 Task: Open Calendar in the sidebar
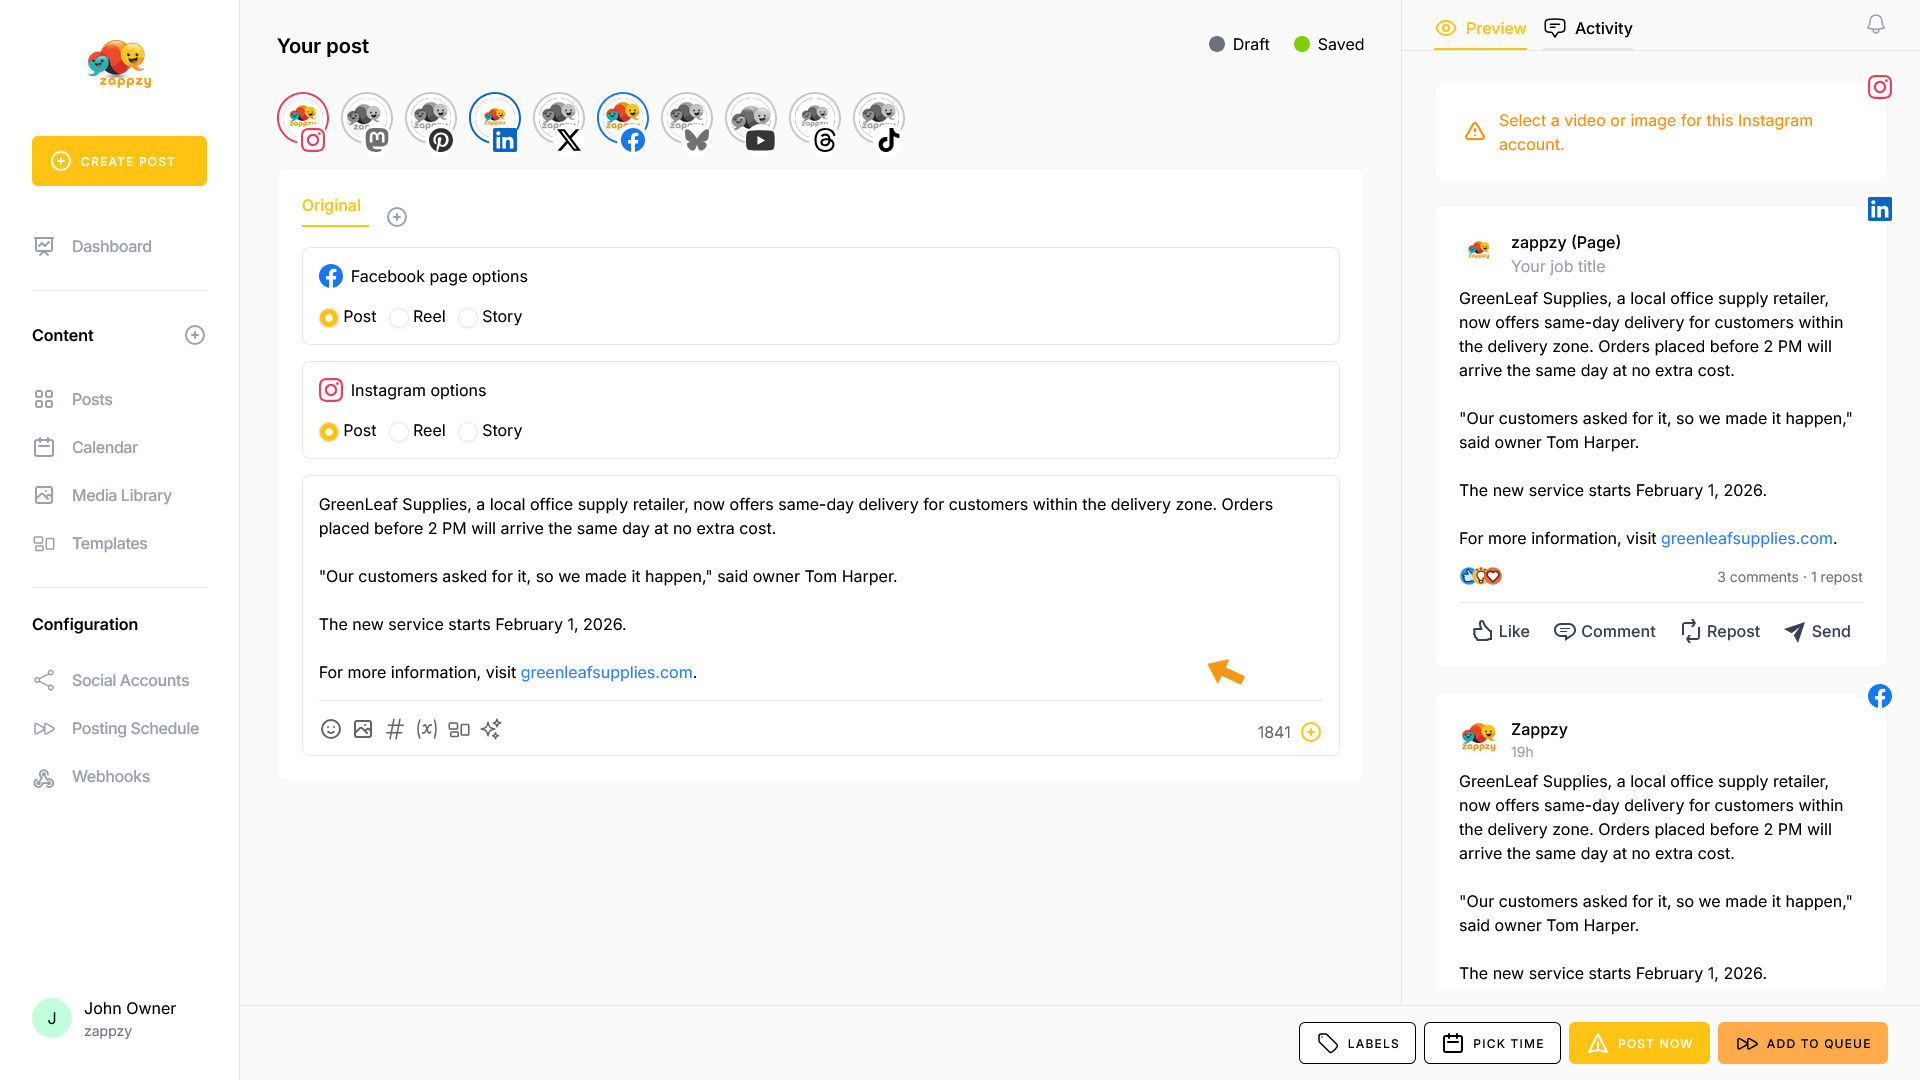(x=104, y=447)
